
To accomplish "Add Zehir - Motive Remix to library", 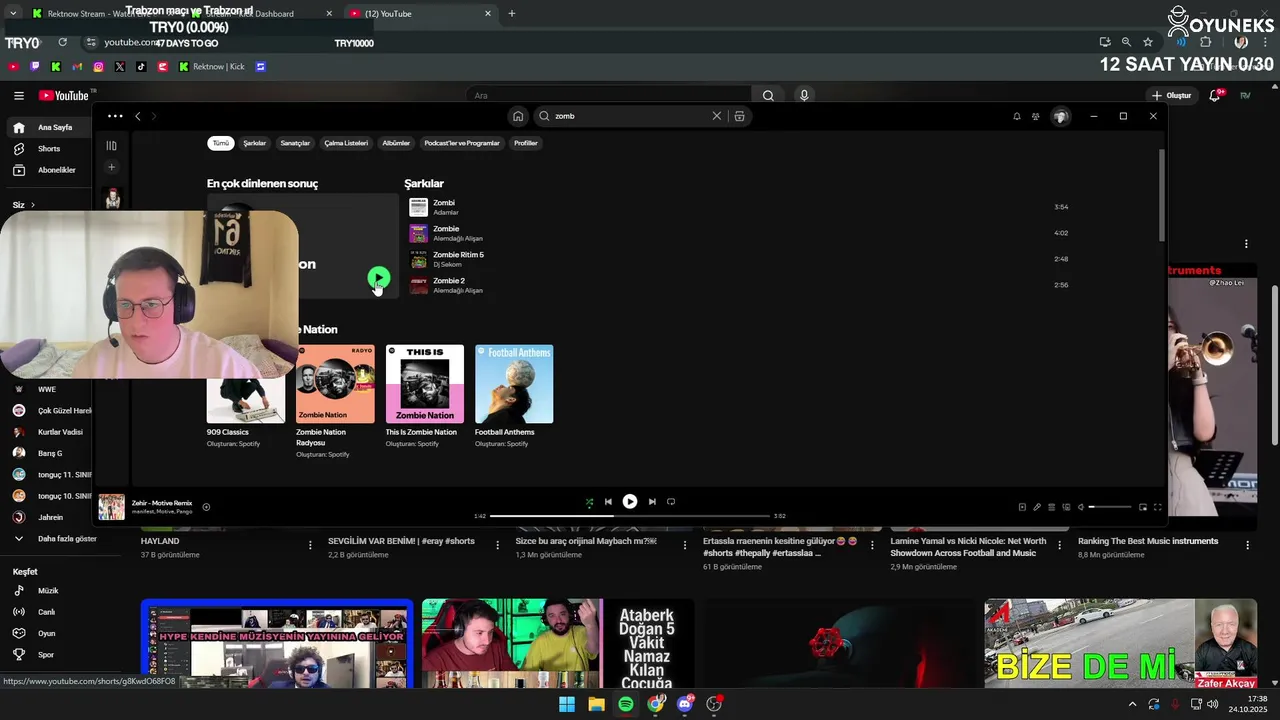I will pyautogui.click(x=206, y=507).
